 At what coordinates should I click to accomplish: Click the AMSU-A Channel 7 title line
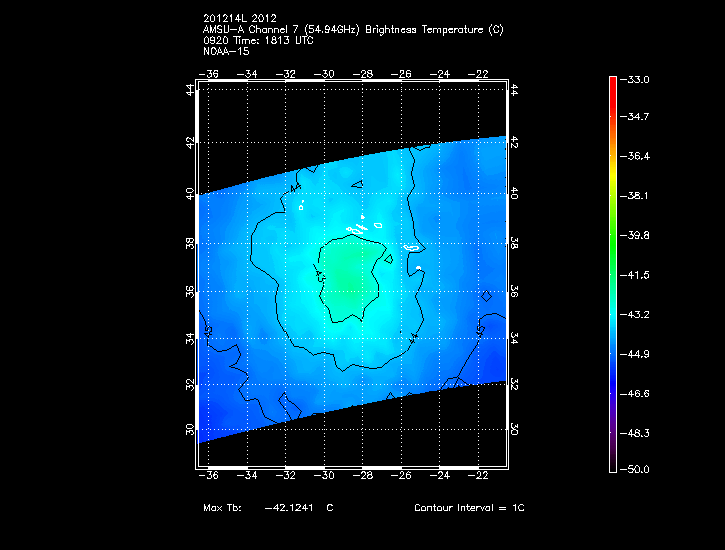353,30
